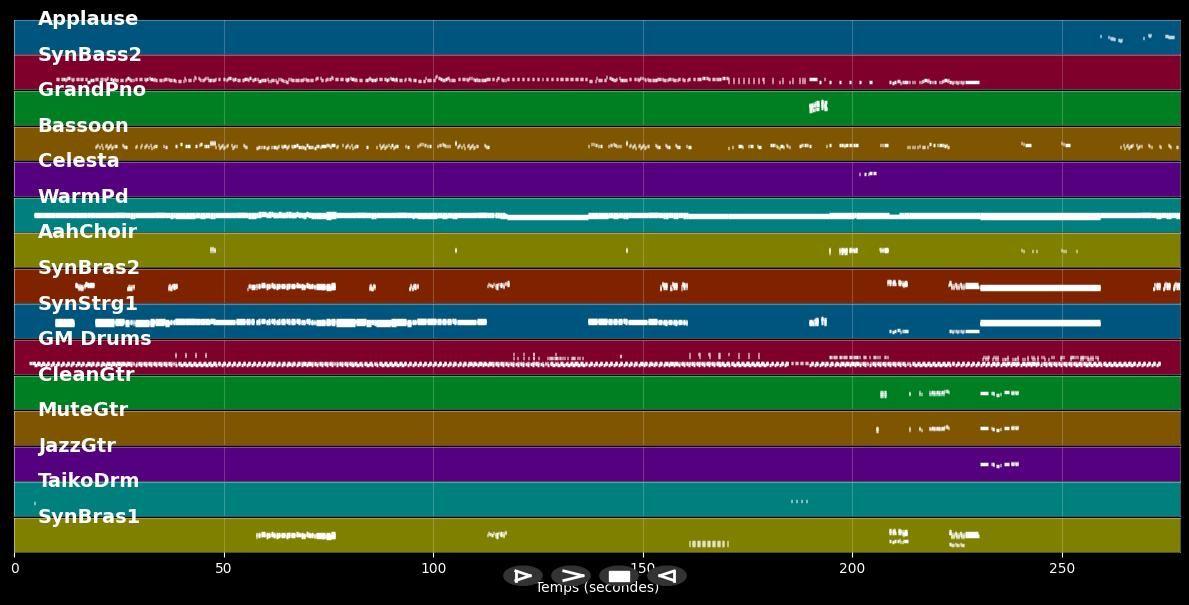Click the SynBras2 track label
The height and width of the screenshot is (605, 1189).
point(89,268)
